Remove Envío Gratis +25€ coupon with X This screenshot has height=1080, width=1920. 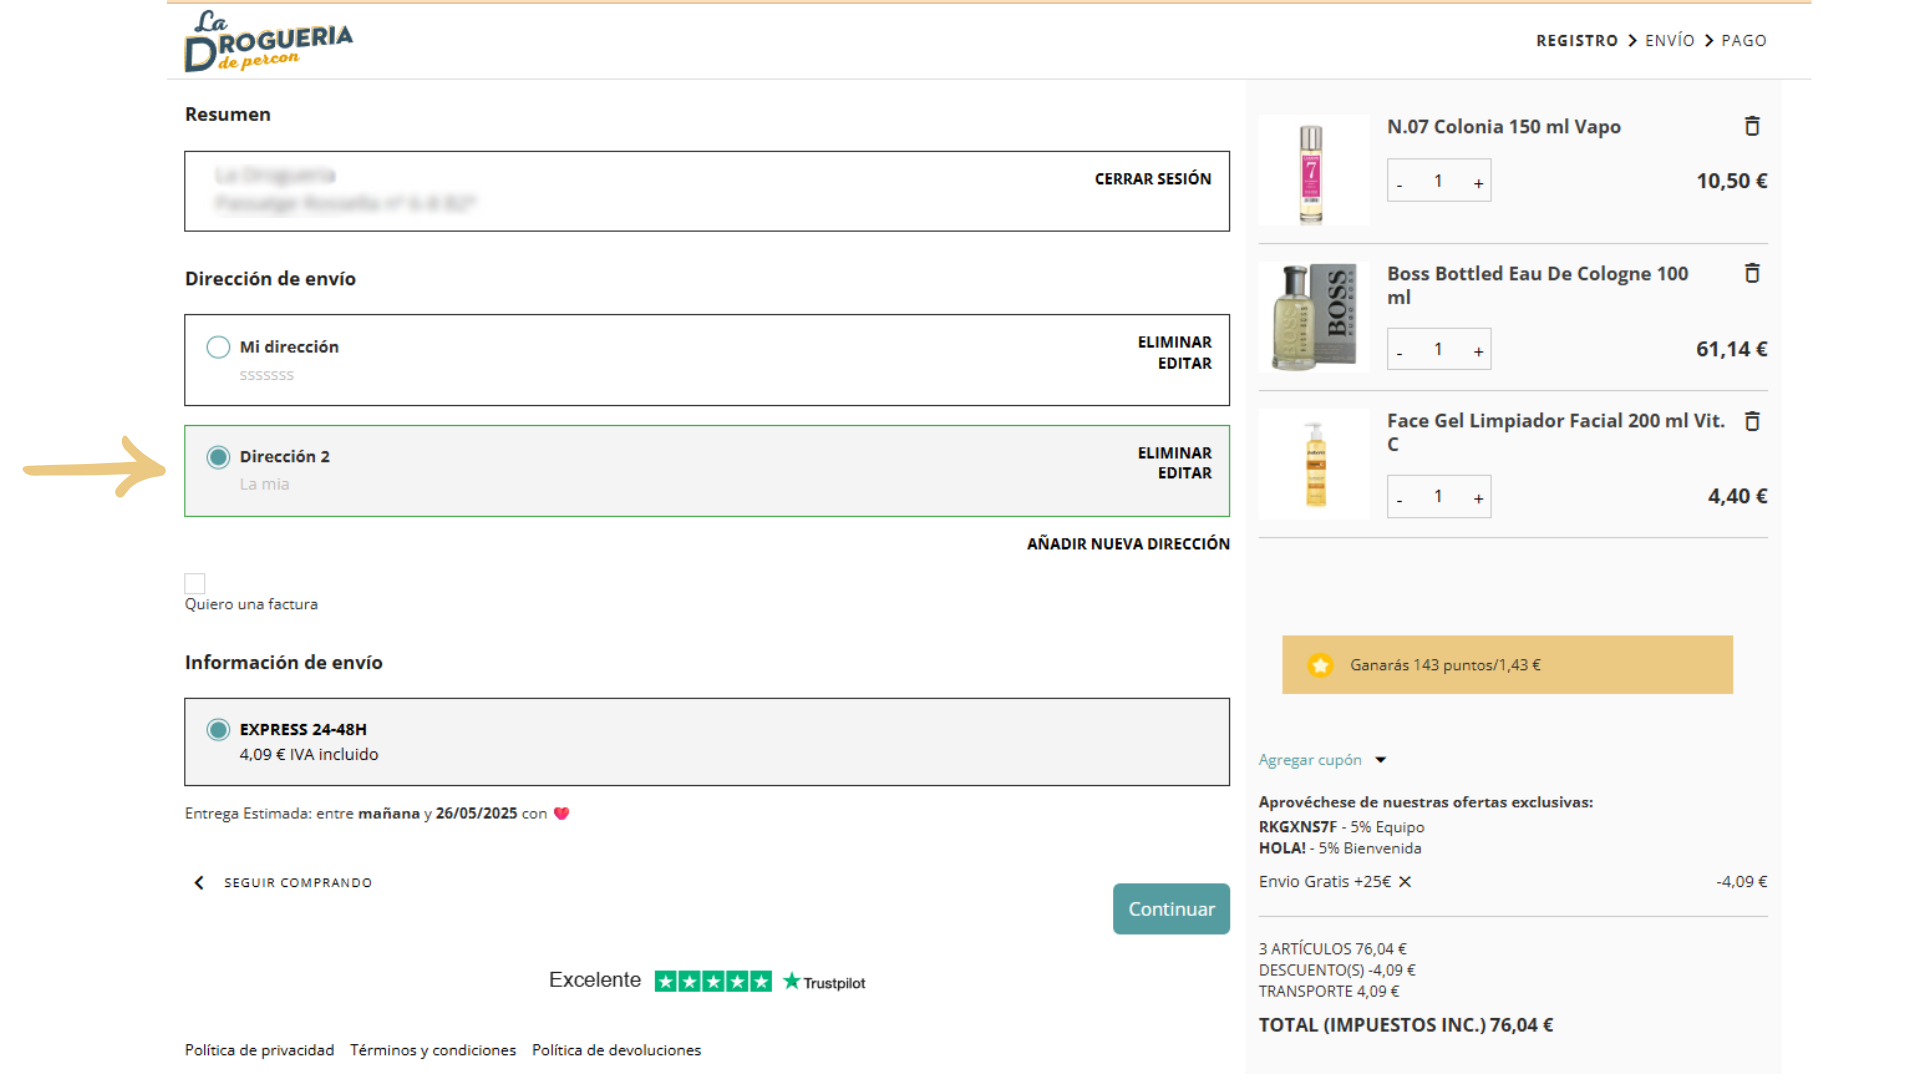[1405, 882]
